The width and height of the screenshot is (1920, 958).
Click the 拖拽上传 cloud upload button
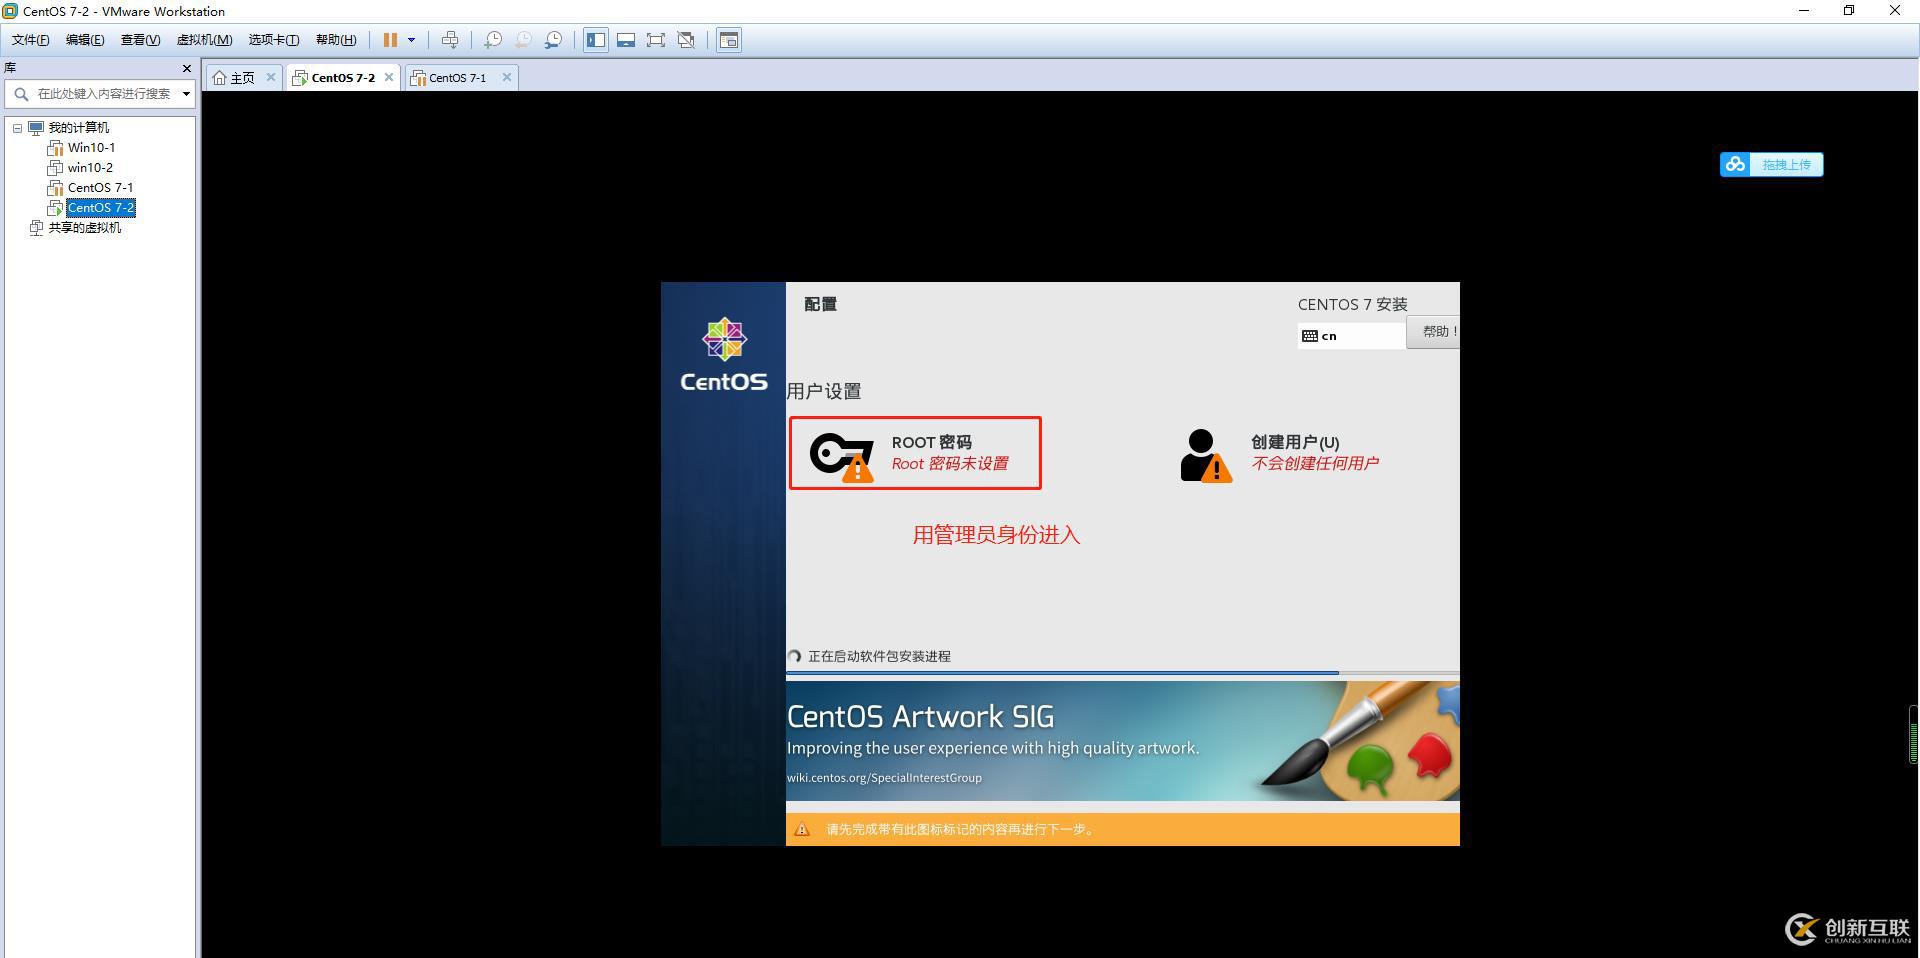point(1771,165)
